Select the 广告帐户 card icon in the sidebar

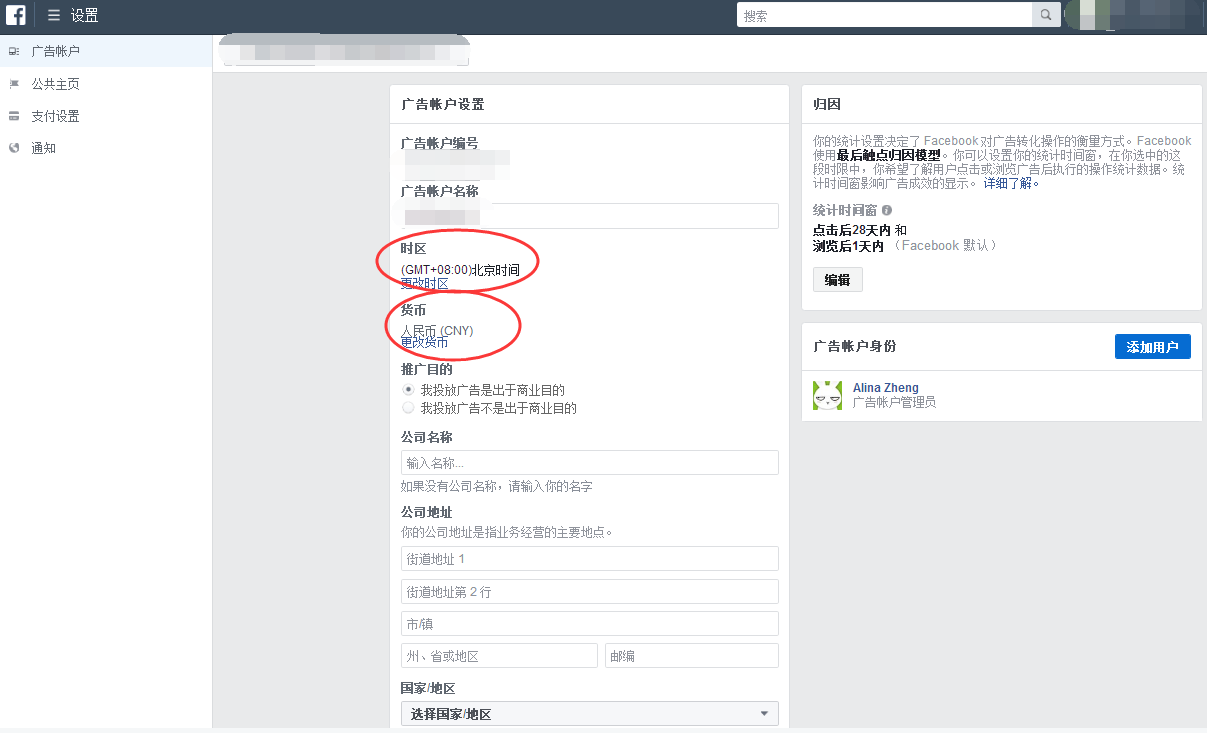(x=14, y=50)
